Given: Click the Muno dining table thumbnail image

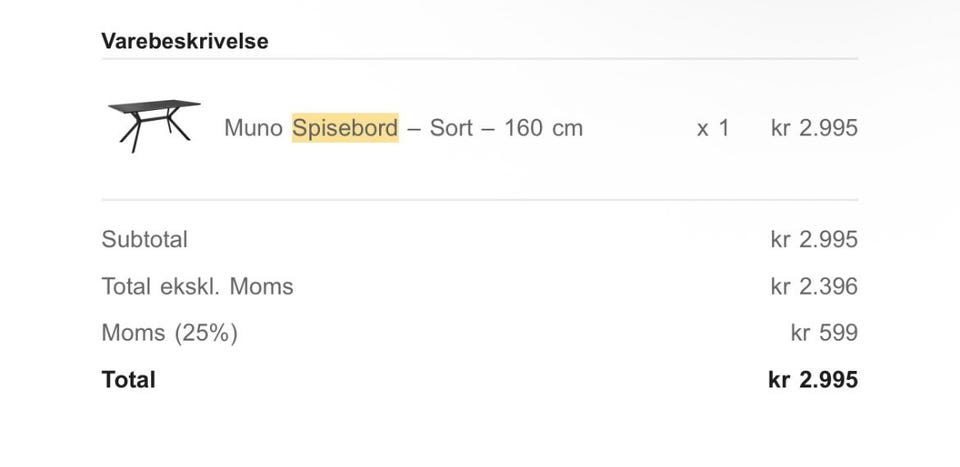Looking at the screenshot, I should click(x=154, y=125).
